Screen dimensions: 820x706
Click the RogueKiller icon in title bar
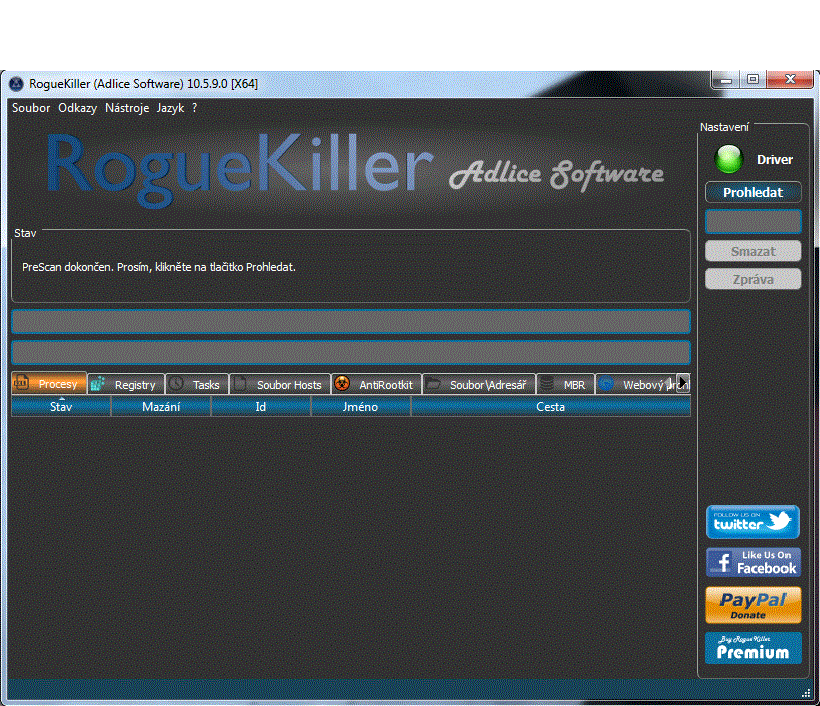(x=17, y=84)
